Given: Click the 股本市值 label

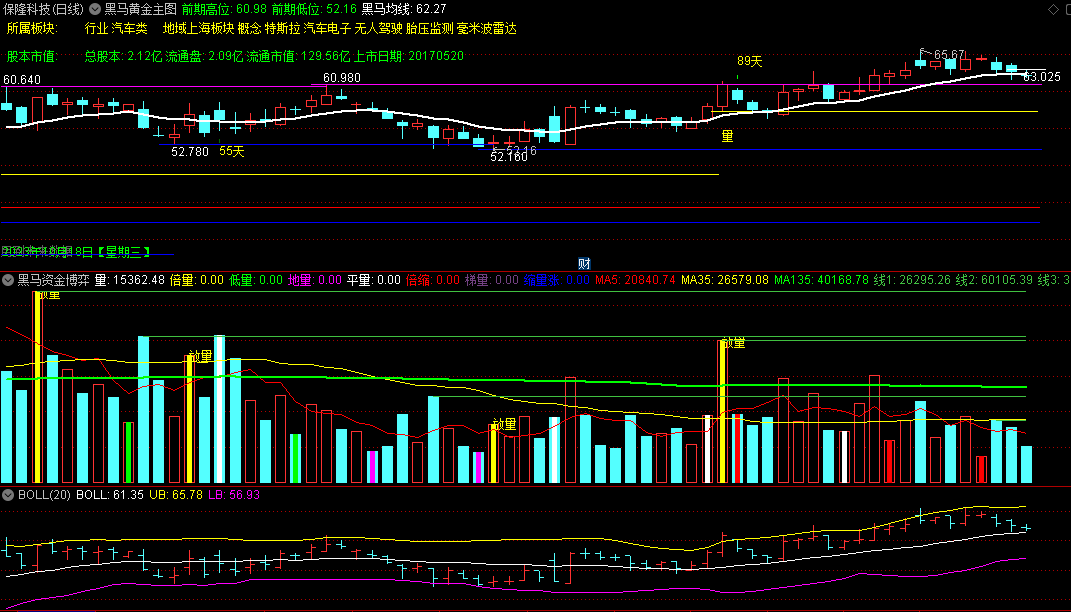Looking at the screenshot, I should coord(32,56).
